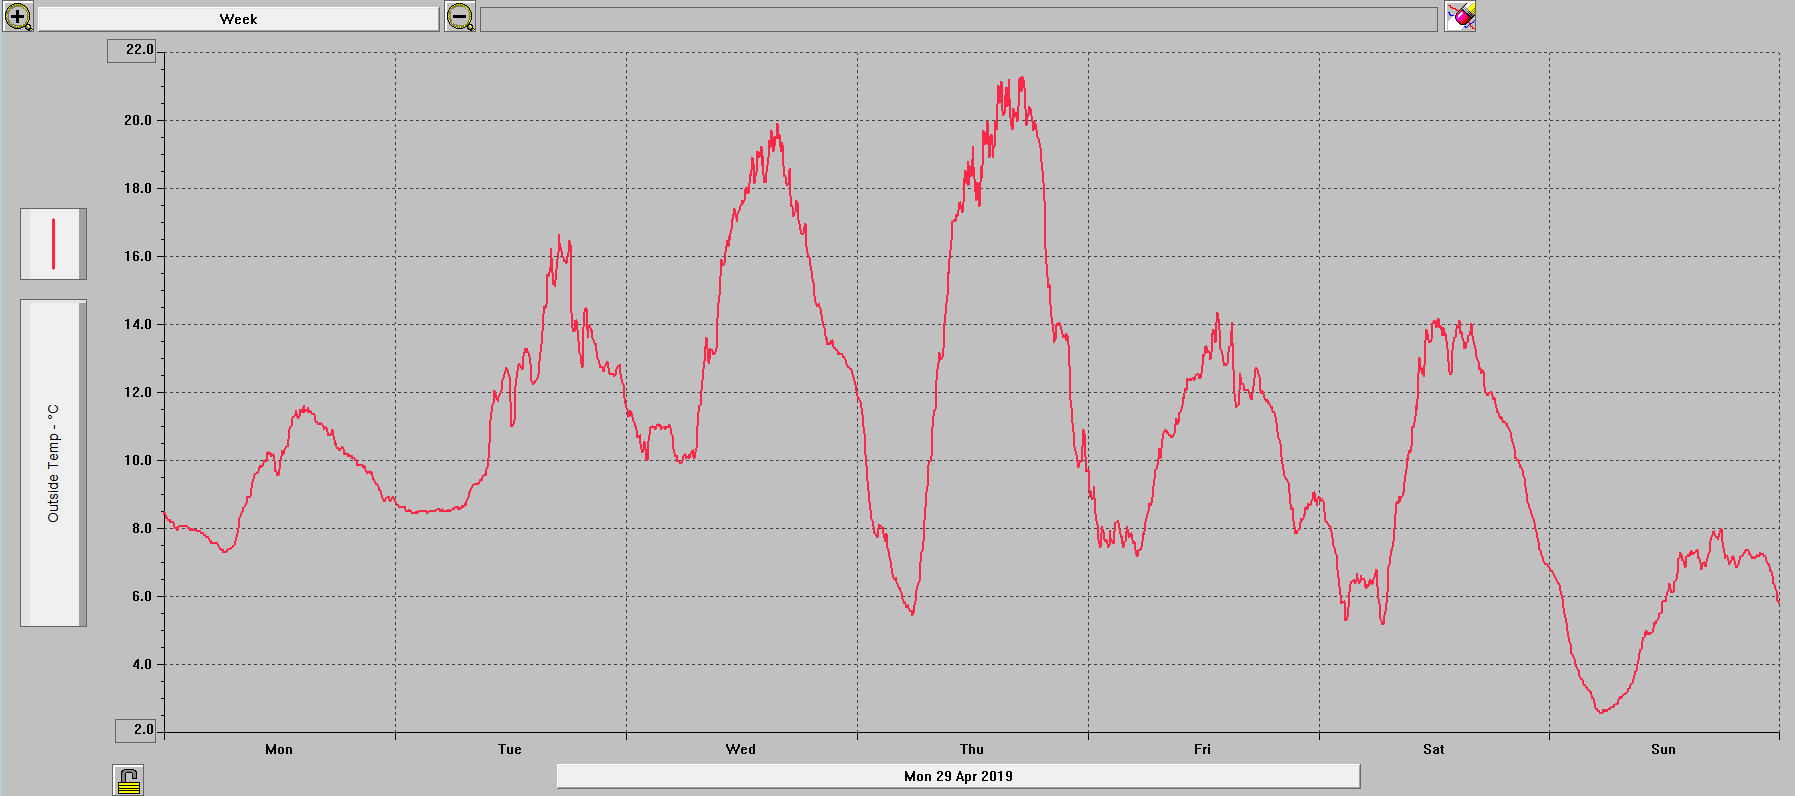The height and width of the screenshot is (796, 1795).
Task: Click the long empty bar beside zoom out
Action: [958, 19]
